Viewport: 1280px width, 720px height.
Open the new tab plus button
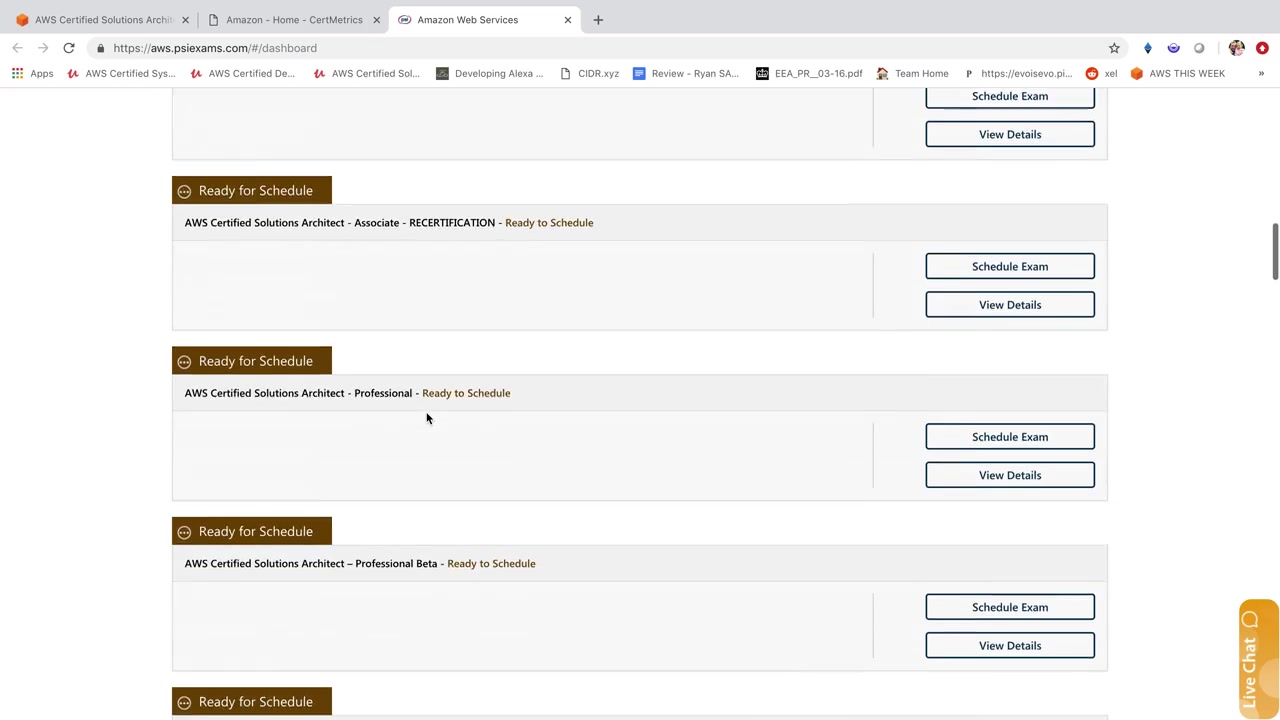(598, 20)
